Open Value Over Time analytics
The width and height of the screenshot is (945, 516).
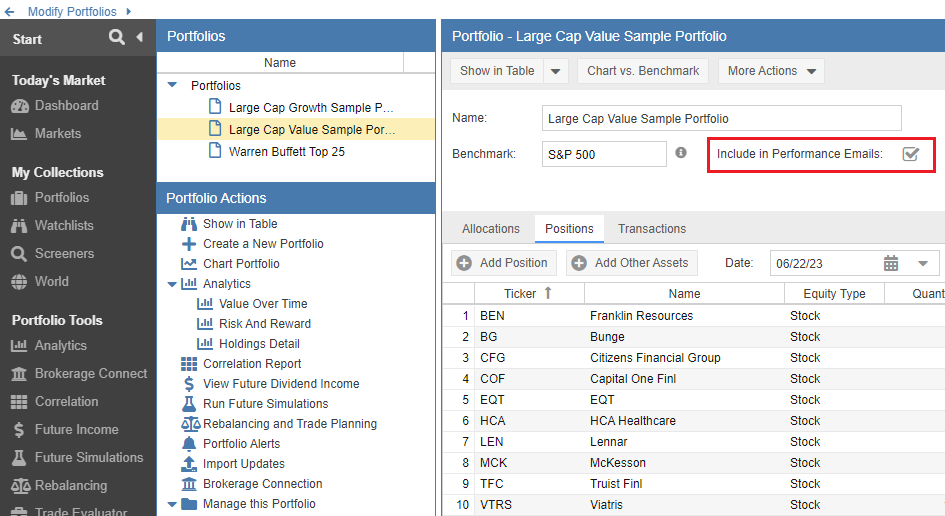(x=252, y=304)
